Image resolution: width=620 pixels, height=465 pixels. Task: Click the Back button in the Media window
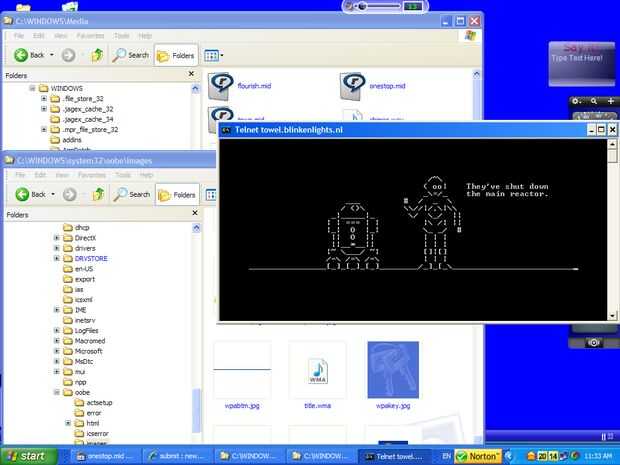[29, 55]
